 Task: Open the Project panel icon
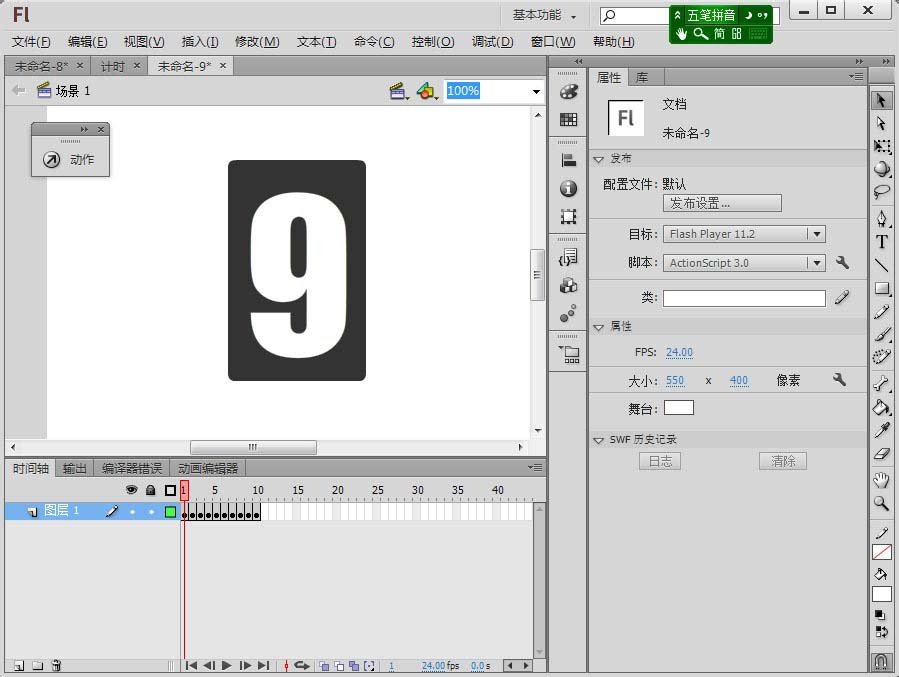(568, 354)
